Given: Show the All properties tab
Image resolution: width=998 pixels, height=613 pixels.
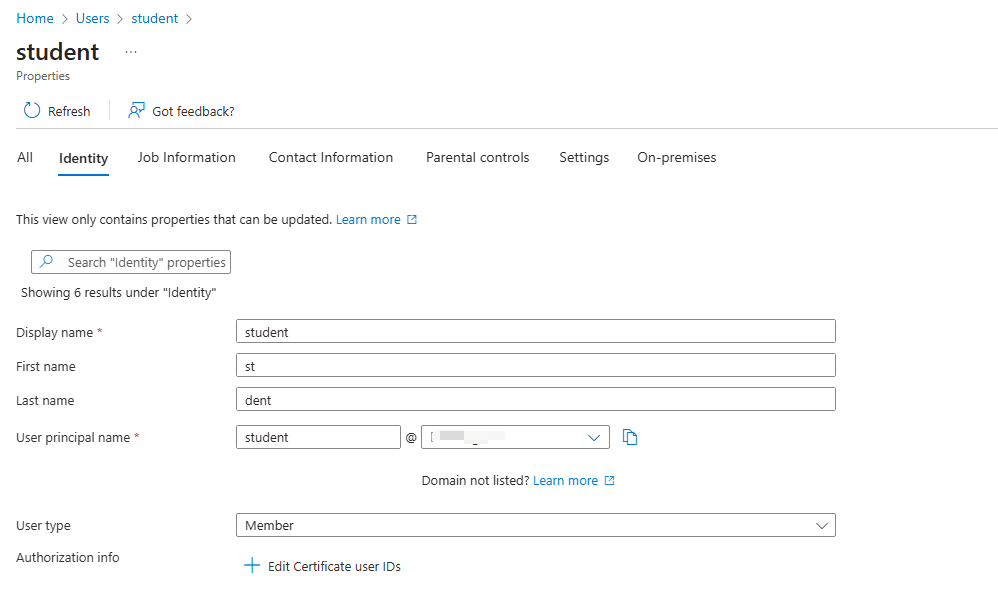Looking at the screenshot, I should tap(25, 157).
